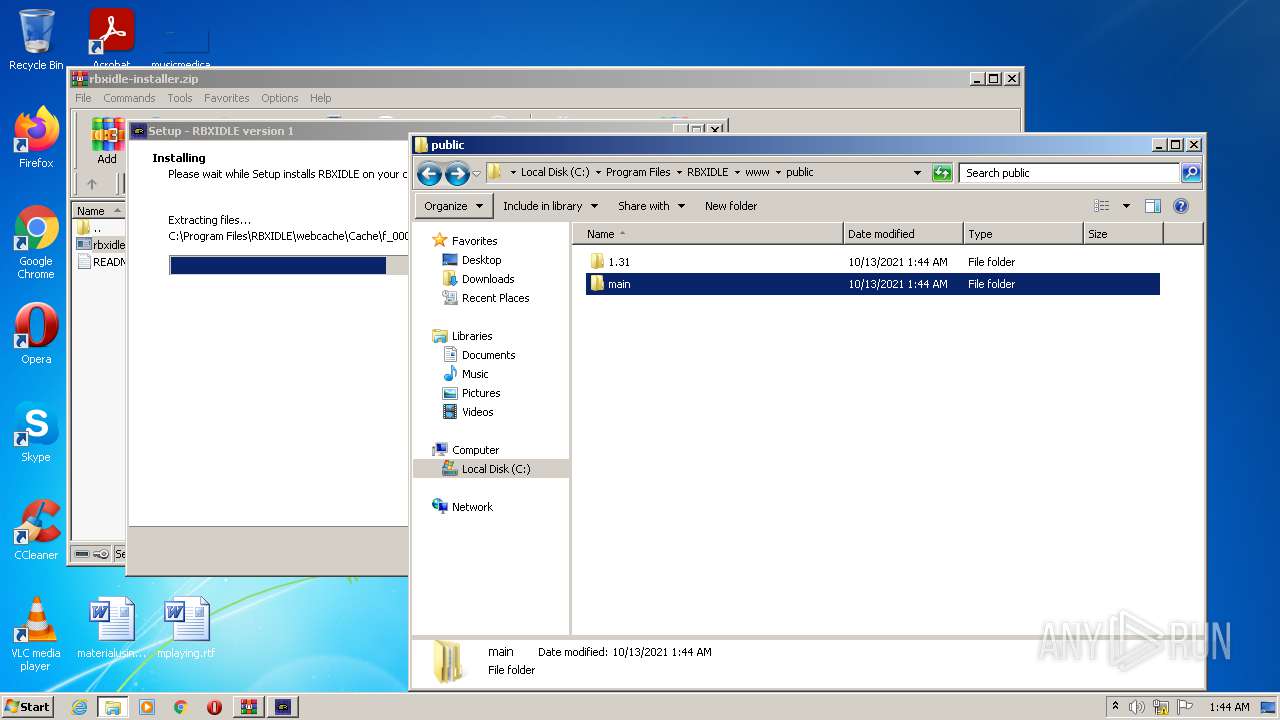Refresh the public folder view
The image size is (1280, 720).
pos(941,173)
